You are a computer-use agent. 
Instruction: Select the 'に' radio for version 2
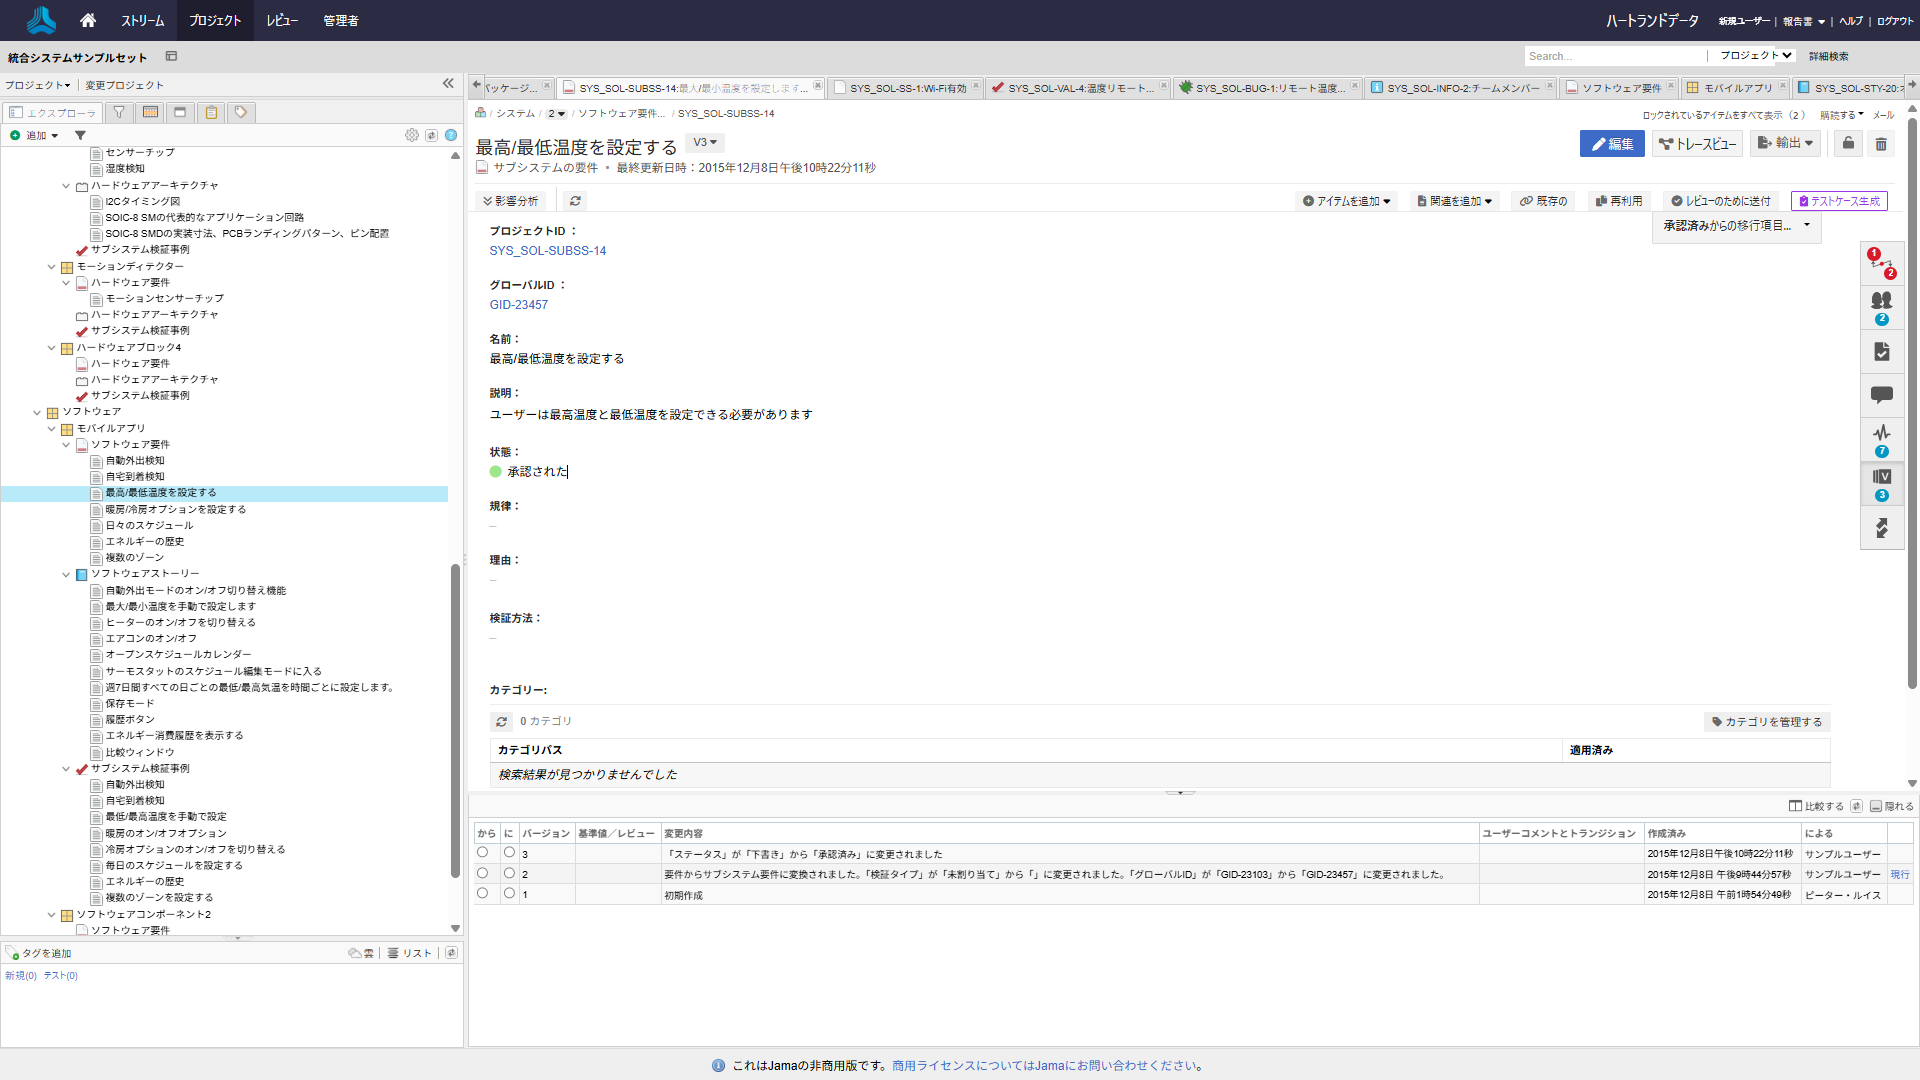point(509,873)
